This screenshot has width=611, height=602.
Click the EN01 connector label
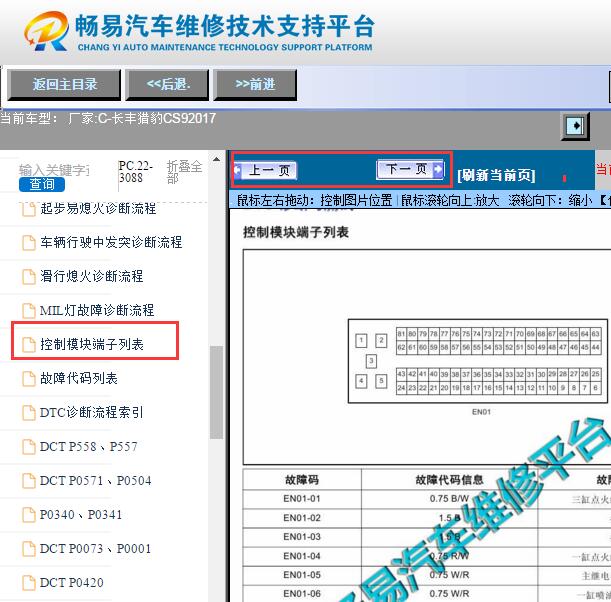(x=481, y=412)
